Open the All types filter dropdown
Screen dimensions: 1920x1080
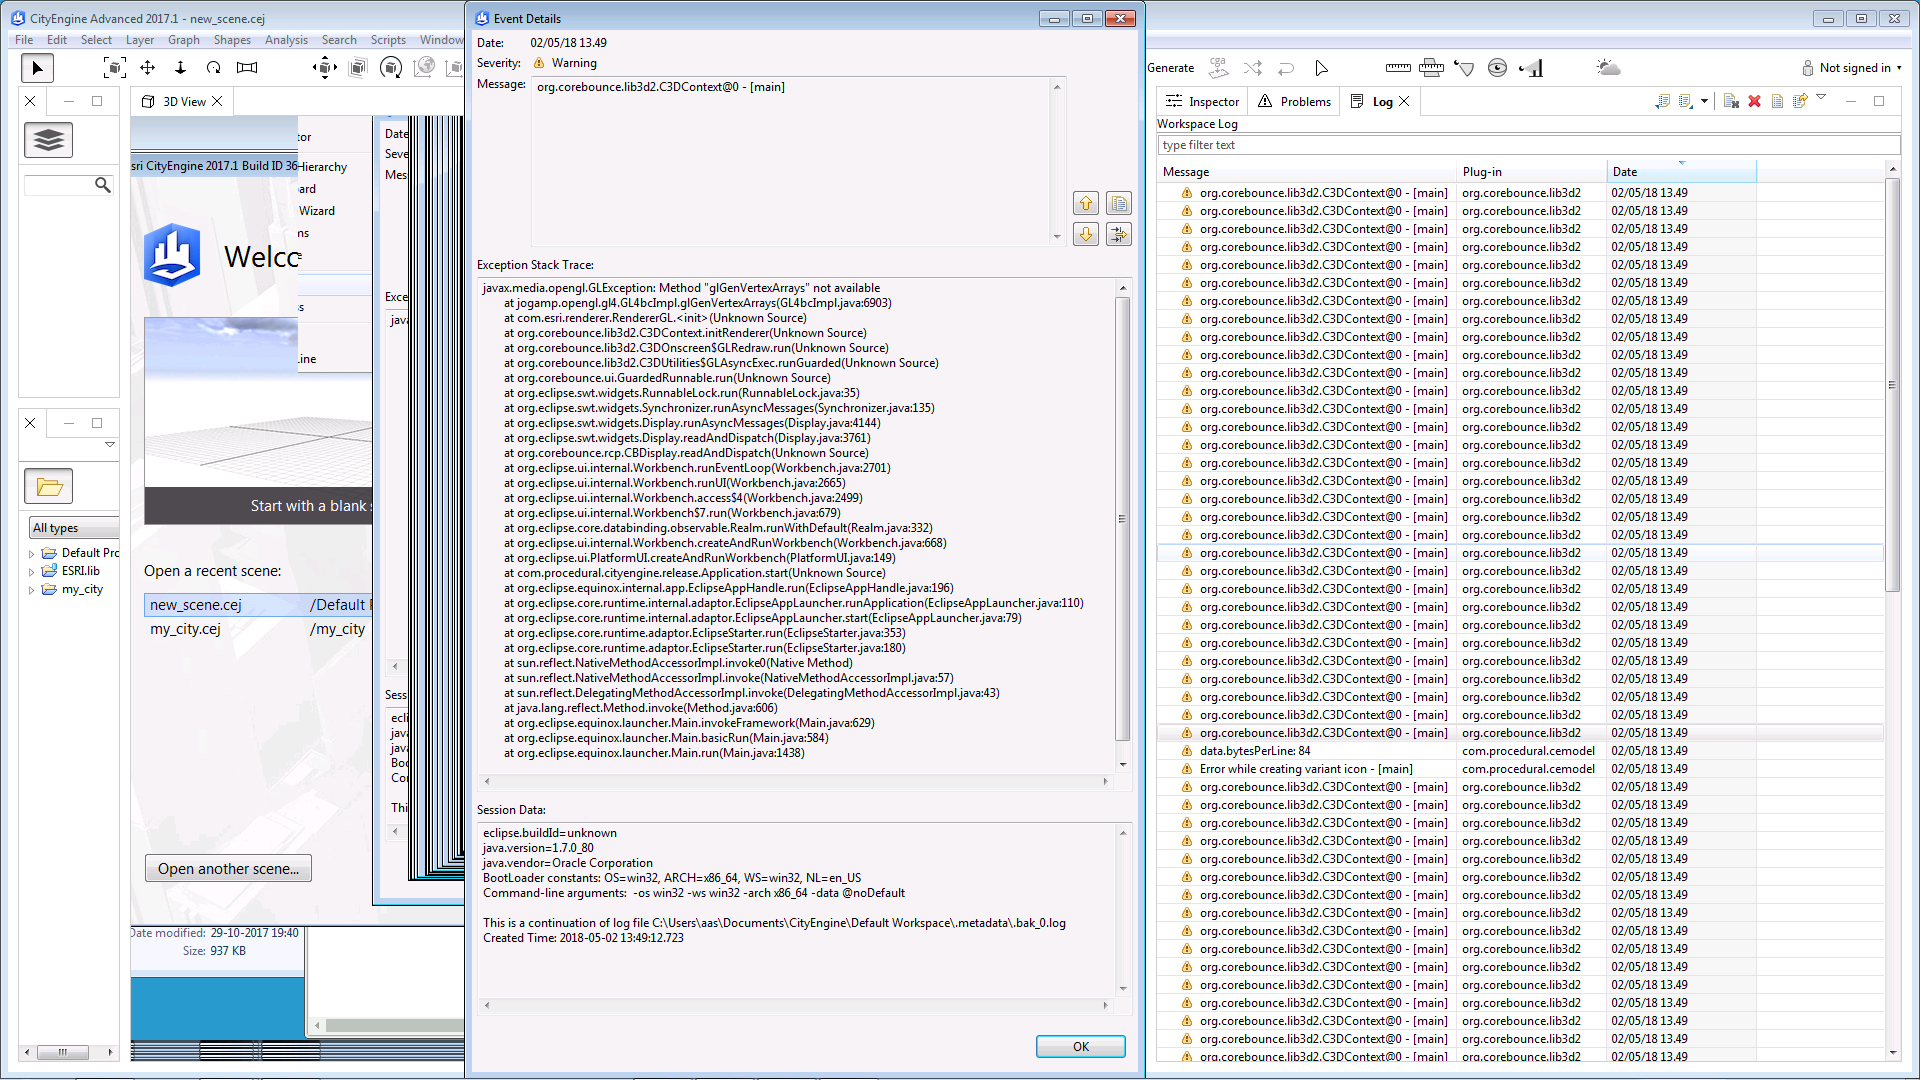click(74, 528)
